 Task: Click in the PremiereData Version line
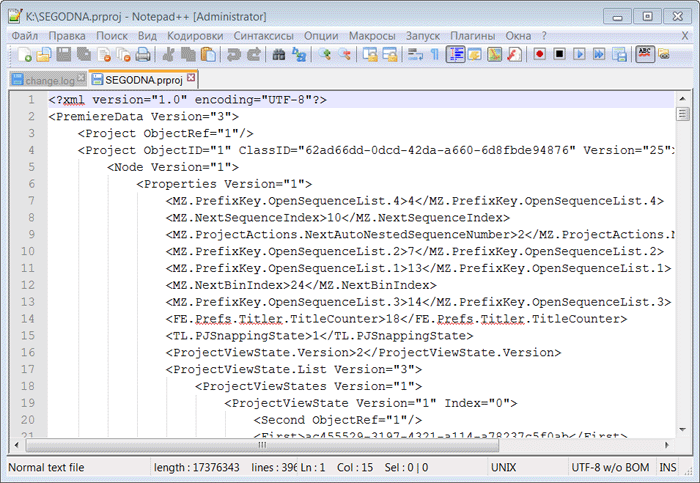(143, 117)
